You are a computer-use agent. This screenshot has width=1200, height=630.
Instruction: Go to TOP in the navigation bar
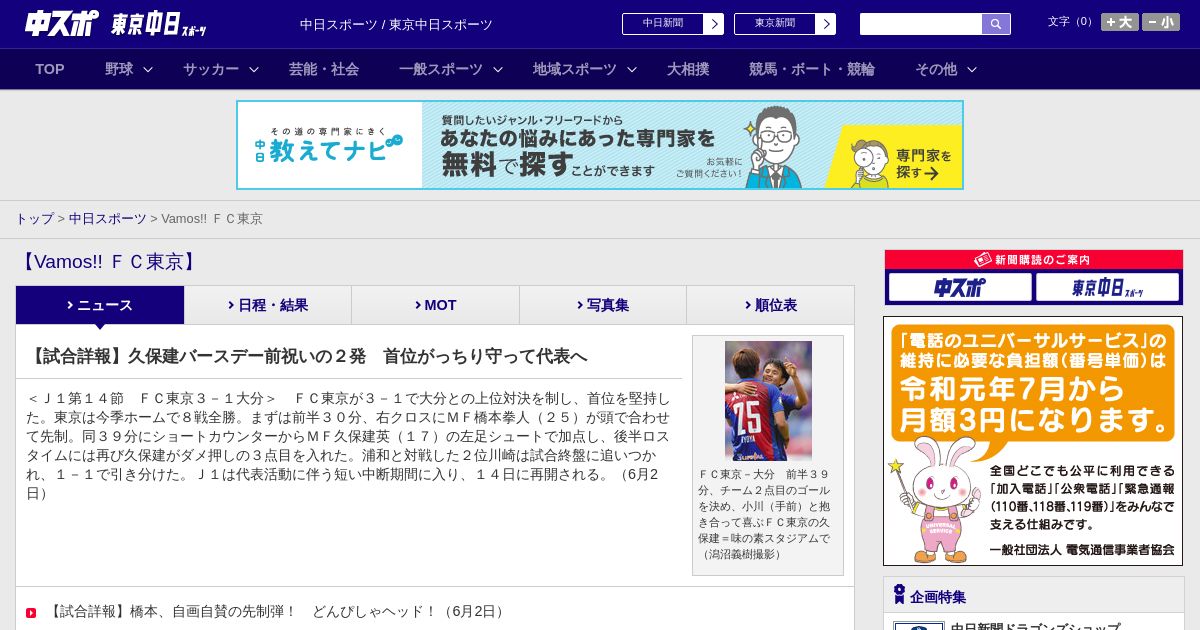pos(50,69)
